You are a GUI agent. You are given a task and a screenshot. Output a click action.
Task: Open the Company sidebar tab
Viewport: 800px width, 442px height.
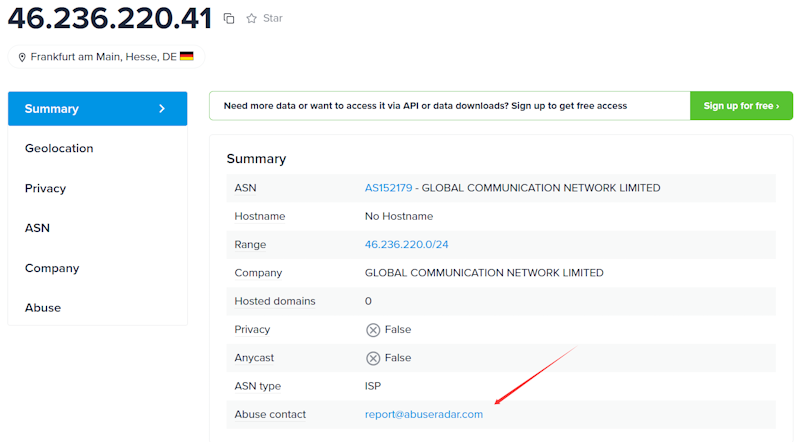pyautogui.click(x=52, y=268)
